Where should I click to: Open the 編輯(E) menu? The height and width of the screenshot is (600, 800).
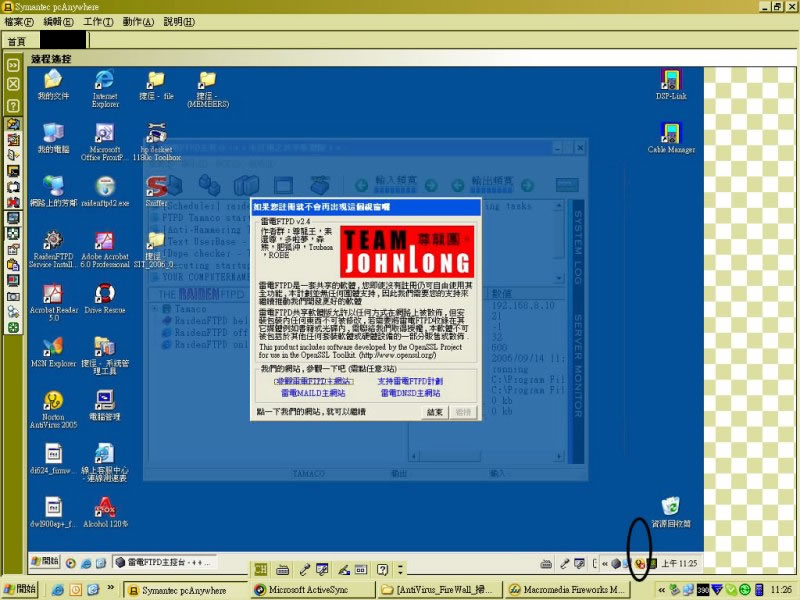click(59, 22)
